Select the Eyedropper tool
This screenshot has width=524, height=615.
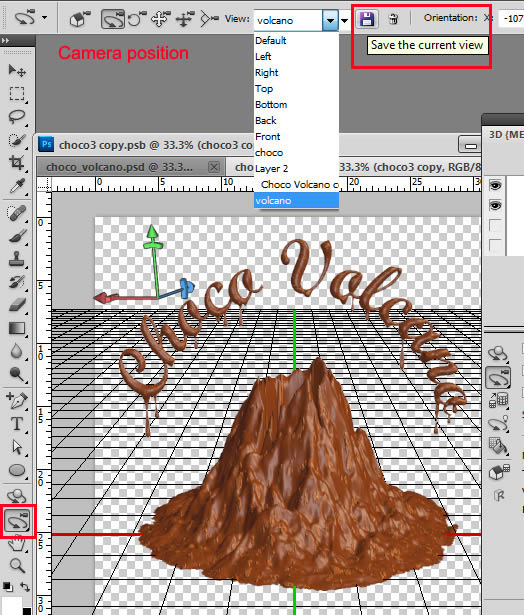point(17,185)
